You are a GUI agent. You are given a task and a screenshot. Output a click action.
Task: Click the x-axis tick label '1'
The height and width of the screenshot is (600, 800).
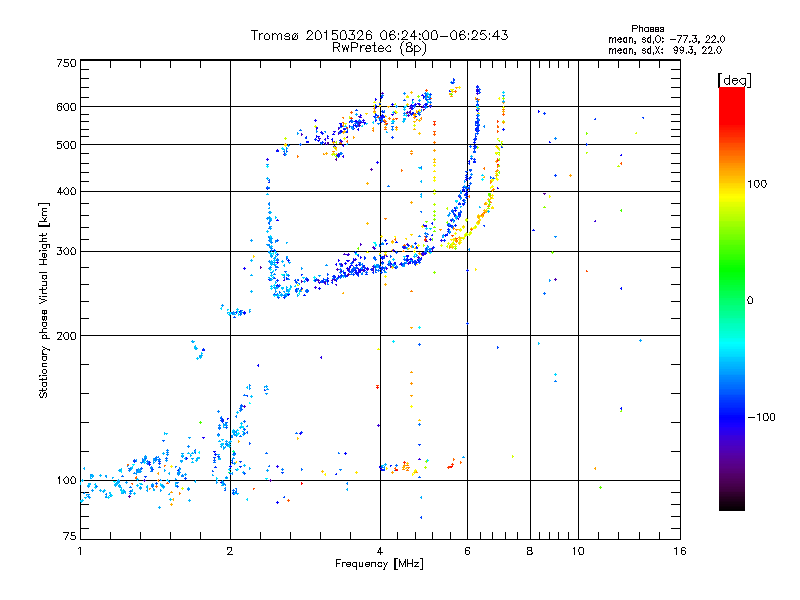pyautogui.click(x=80, y=551)
